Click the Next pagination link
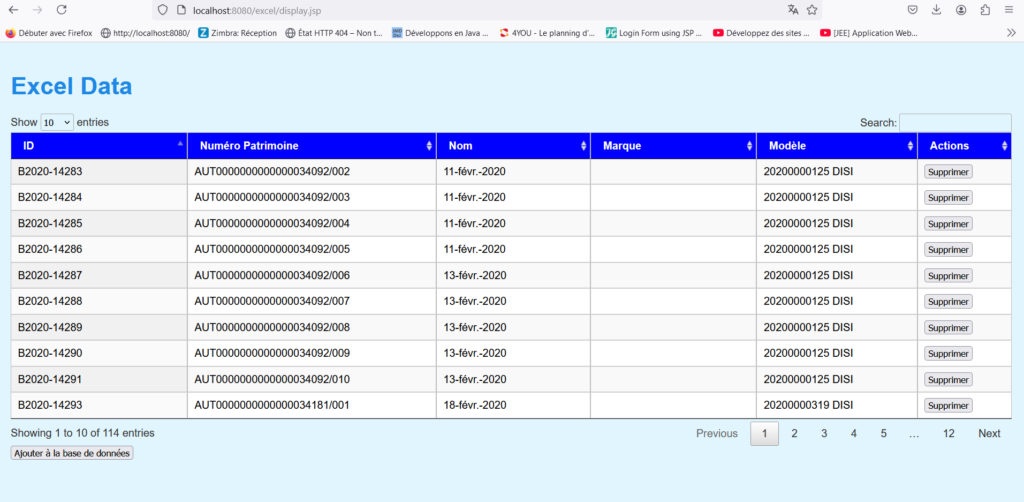Viewport: 1024px width, 502px height. click(x=989, y=433)
